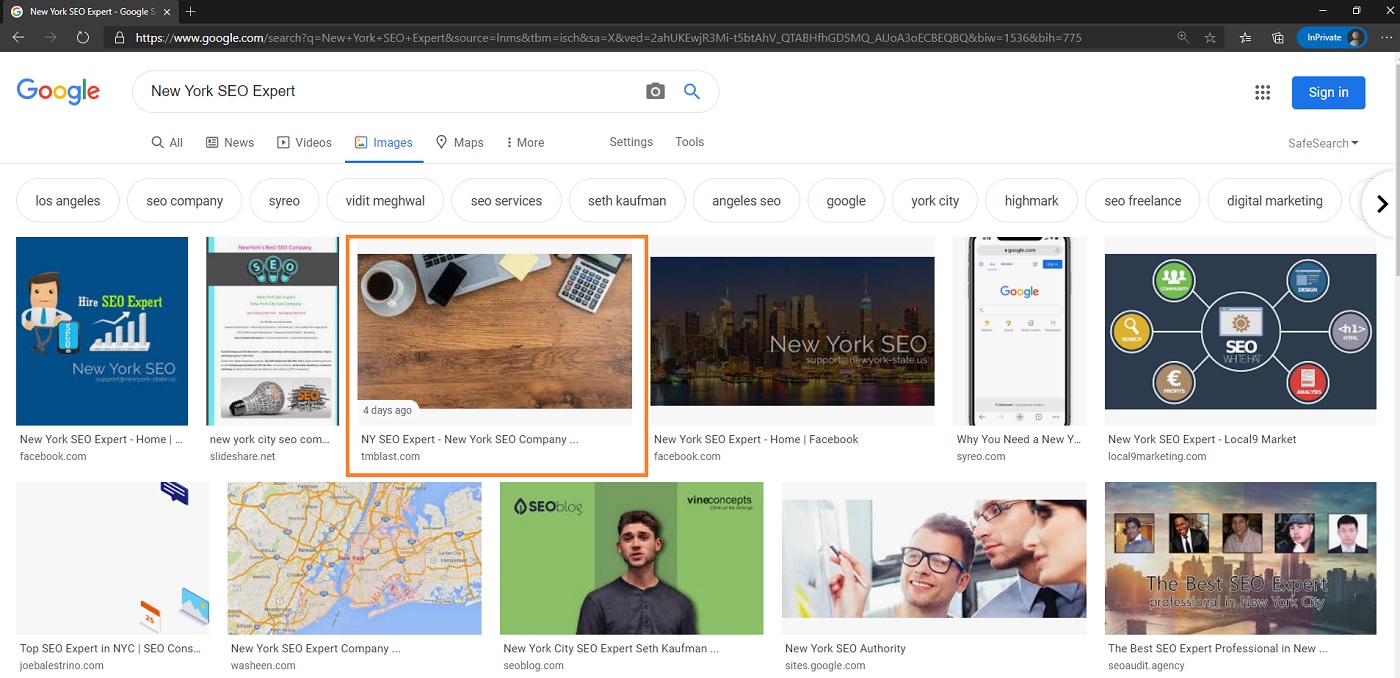Click the Sign in button
Screen dimensions: 1400x678
[x=1328, y=92]
